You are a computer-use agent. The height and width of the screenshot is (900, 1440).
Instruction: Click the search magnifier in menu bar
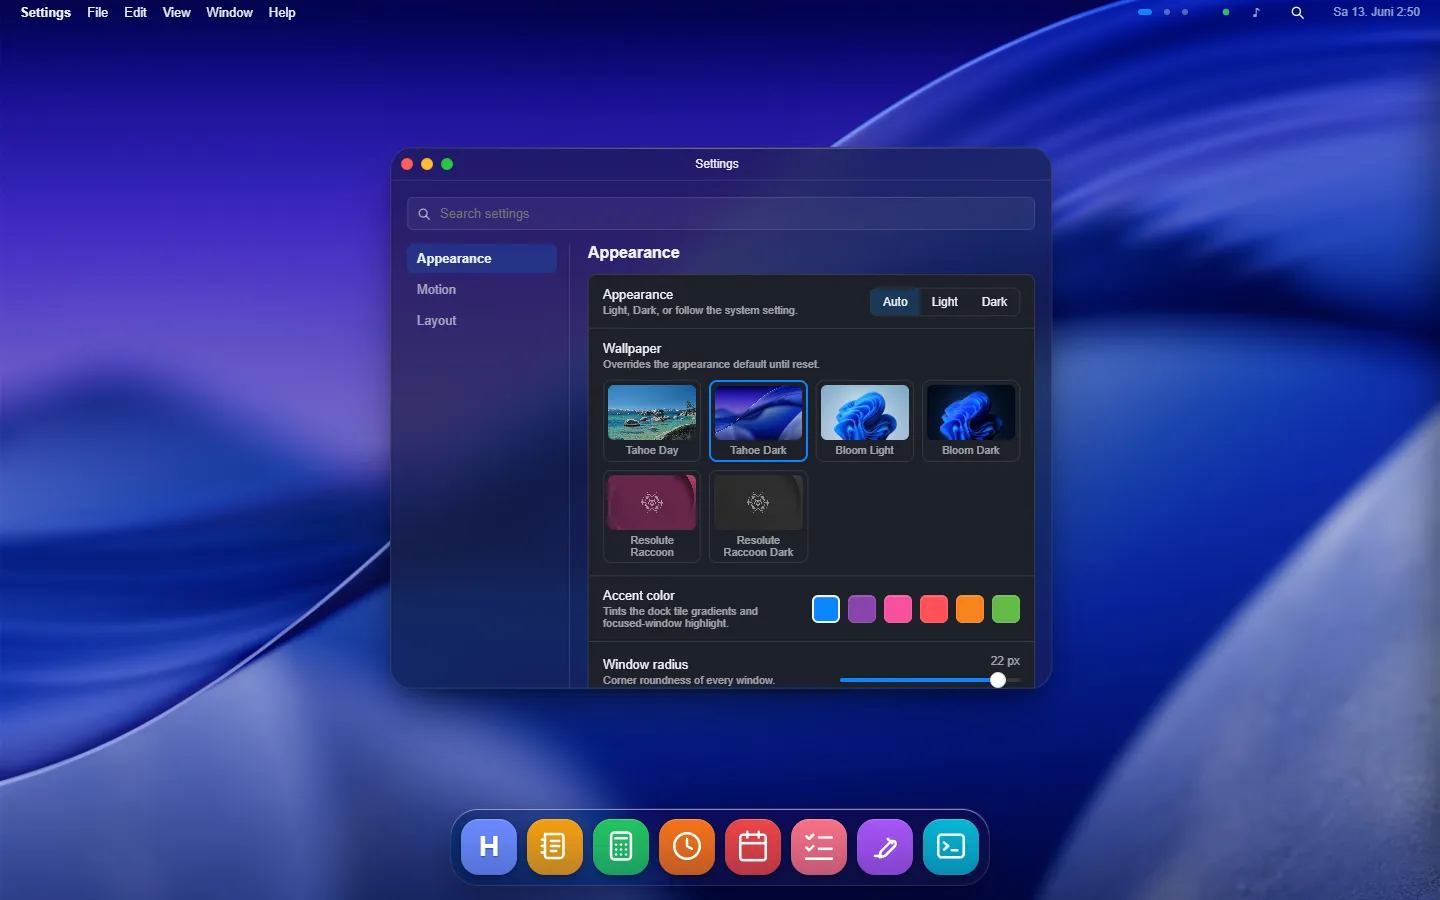[1297, 13]
